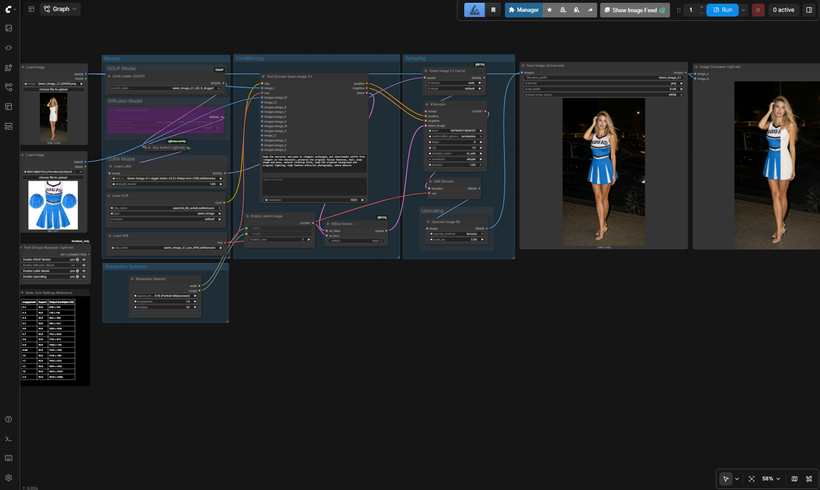Open vae_name dropdown in Load VAE
Screen dimensions: 820x490
tap(166, 248)
